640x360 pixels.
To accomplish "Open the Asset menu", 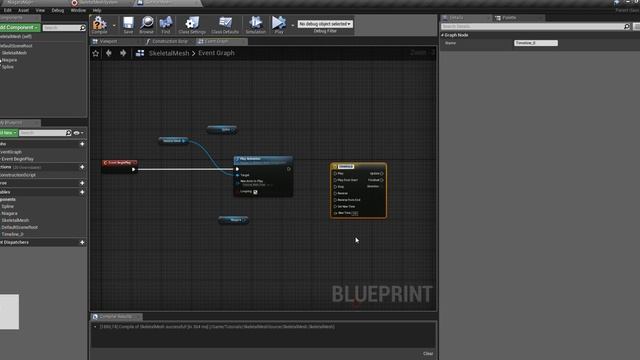I will pos(23,10).
